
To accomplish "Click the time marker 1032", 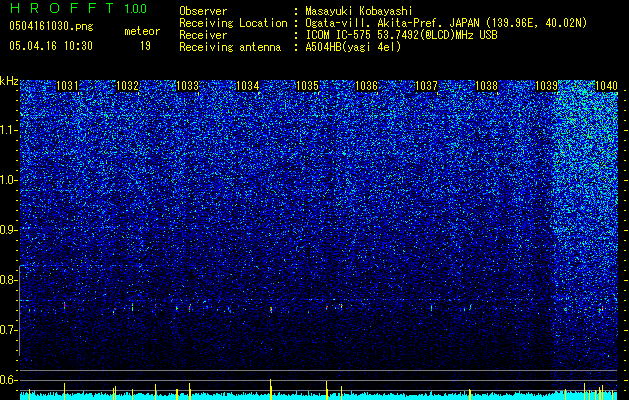I will point(127,86).
